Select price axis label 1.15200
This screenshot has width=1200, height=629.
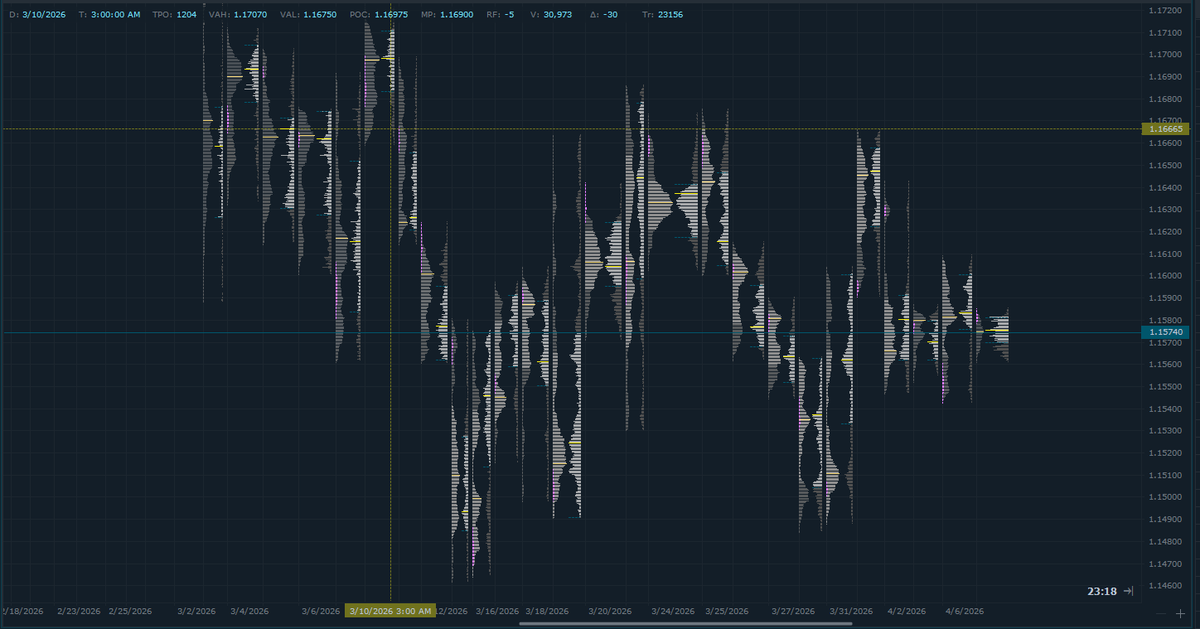(x=1167, y=452)
